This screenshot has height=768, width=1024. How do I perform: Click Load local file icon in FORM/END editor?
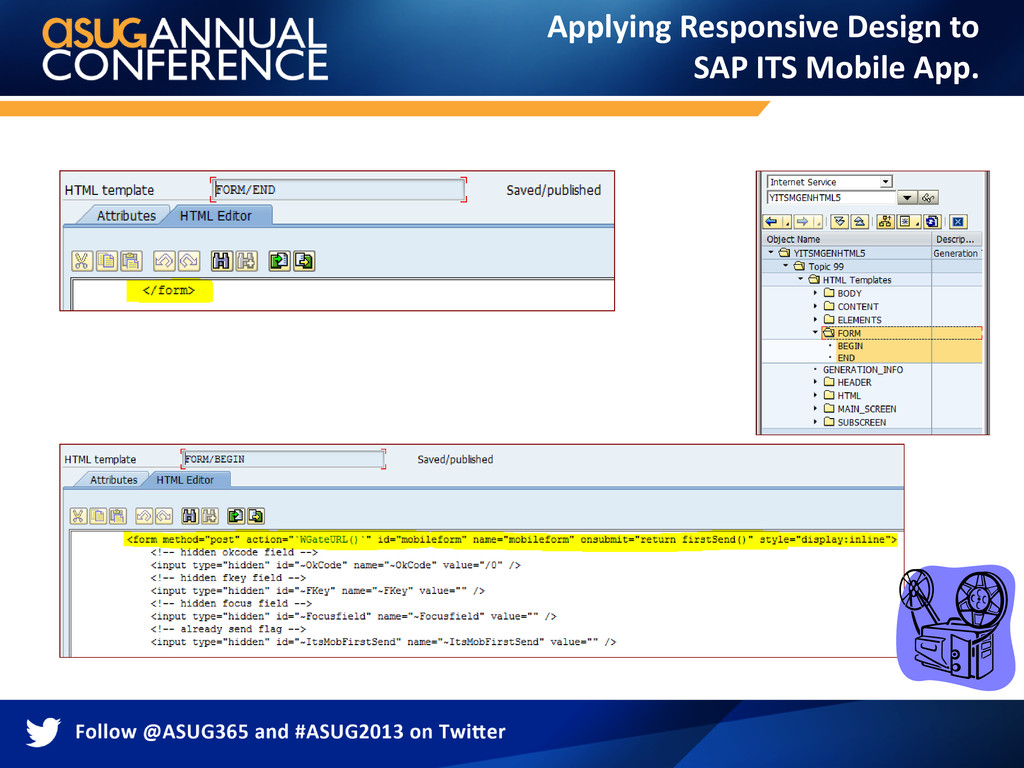[x=279, y=261]
